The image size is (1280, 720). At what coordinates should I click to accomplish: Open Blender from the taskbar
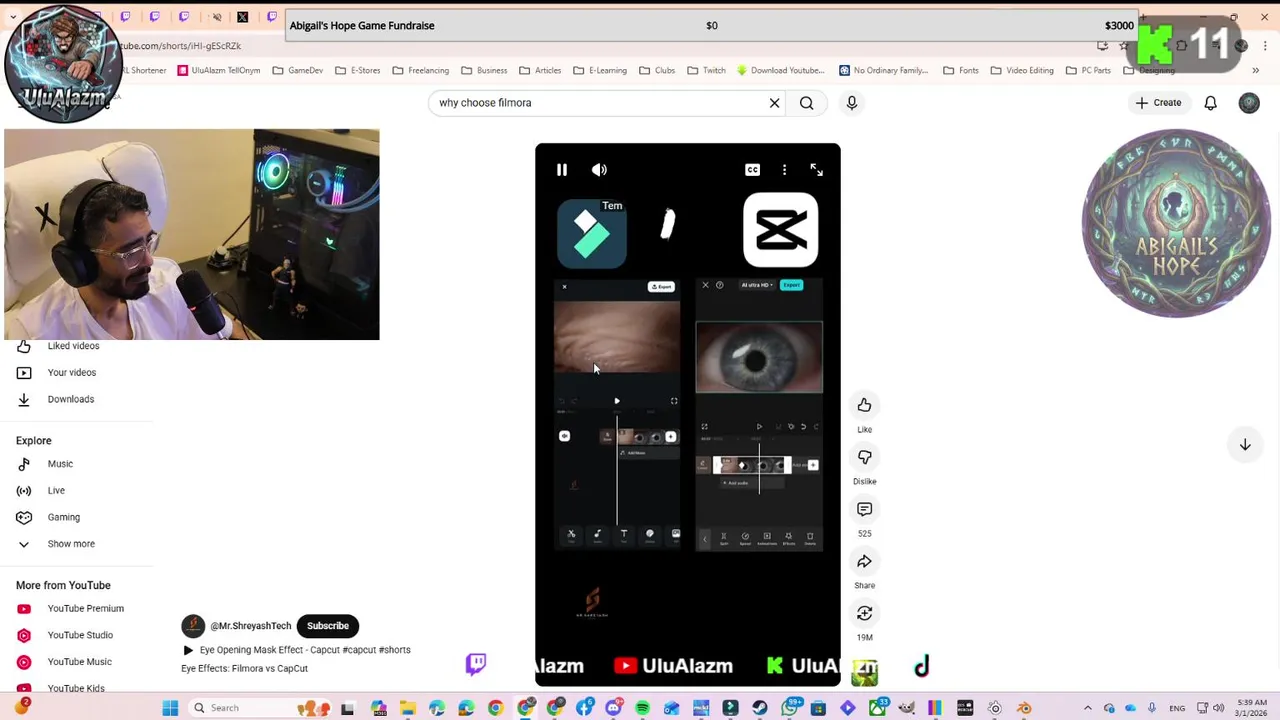click(1024, 708)
